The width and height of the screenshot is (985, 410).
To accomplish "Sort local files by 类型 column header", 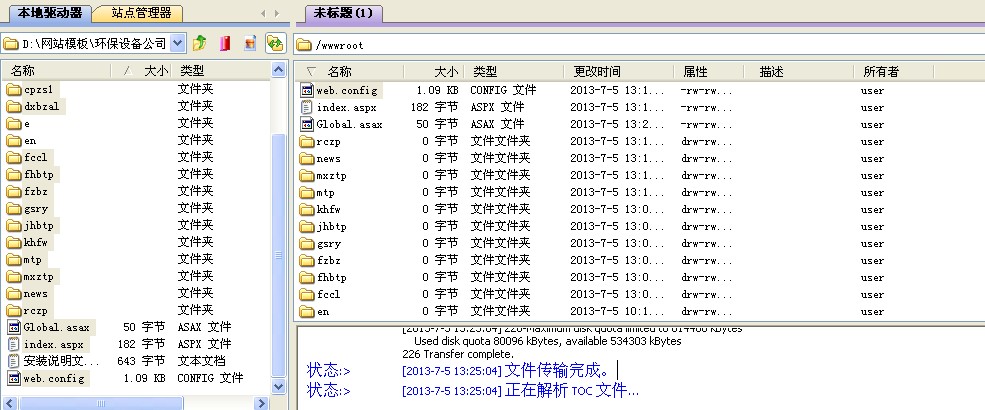I will point(192,71).
